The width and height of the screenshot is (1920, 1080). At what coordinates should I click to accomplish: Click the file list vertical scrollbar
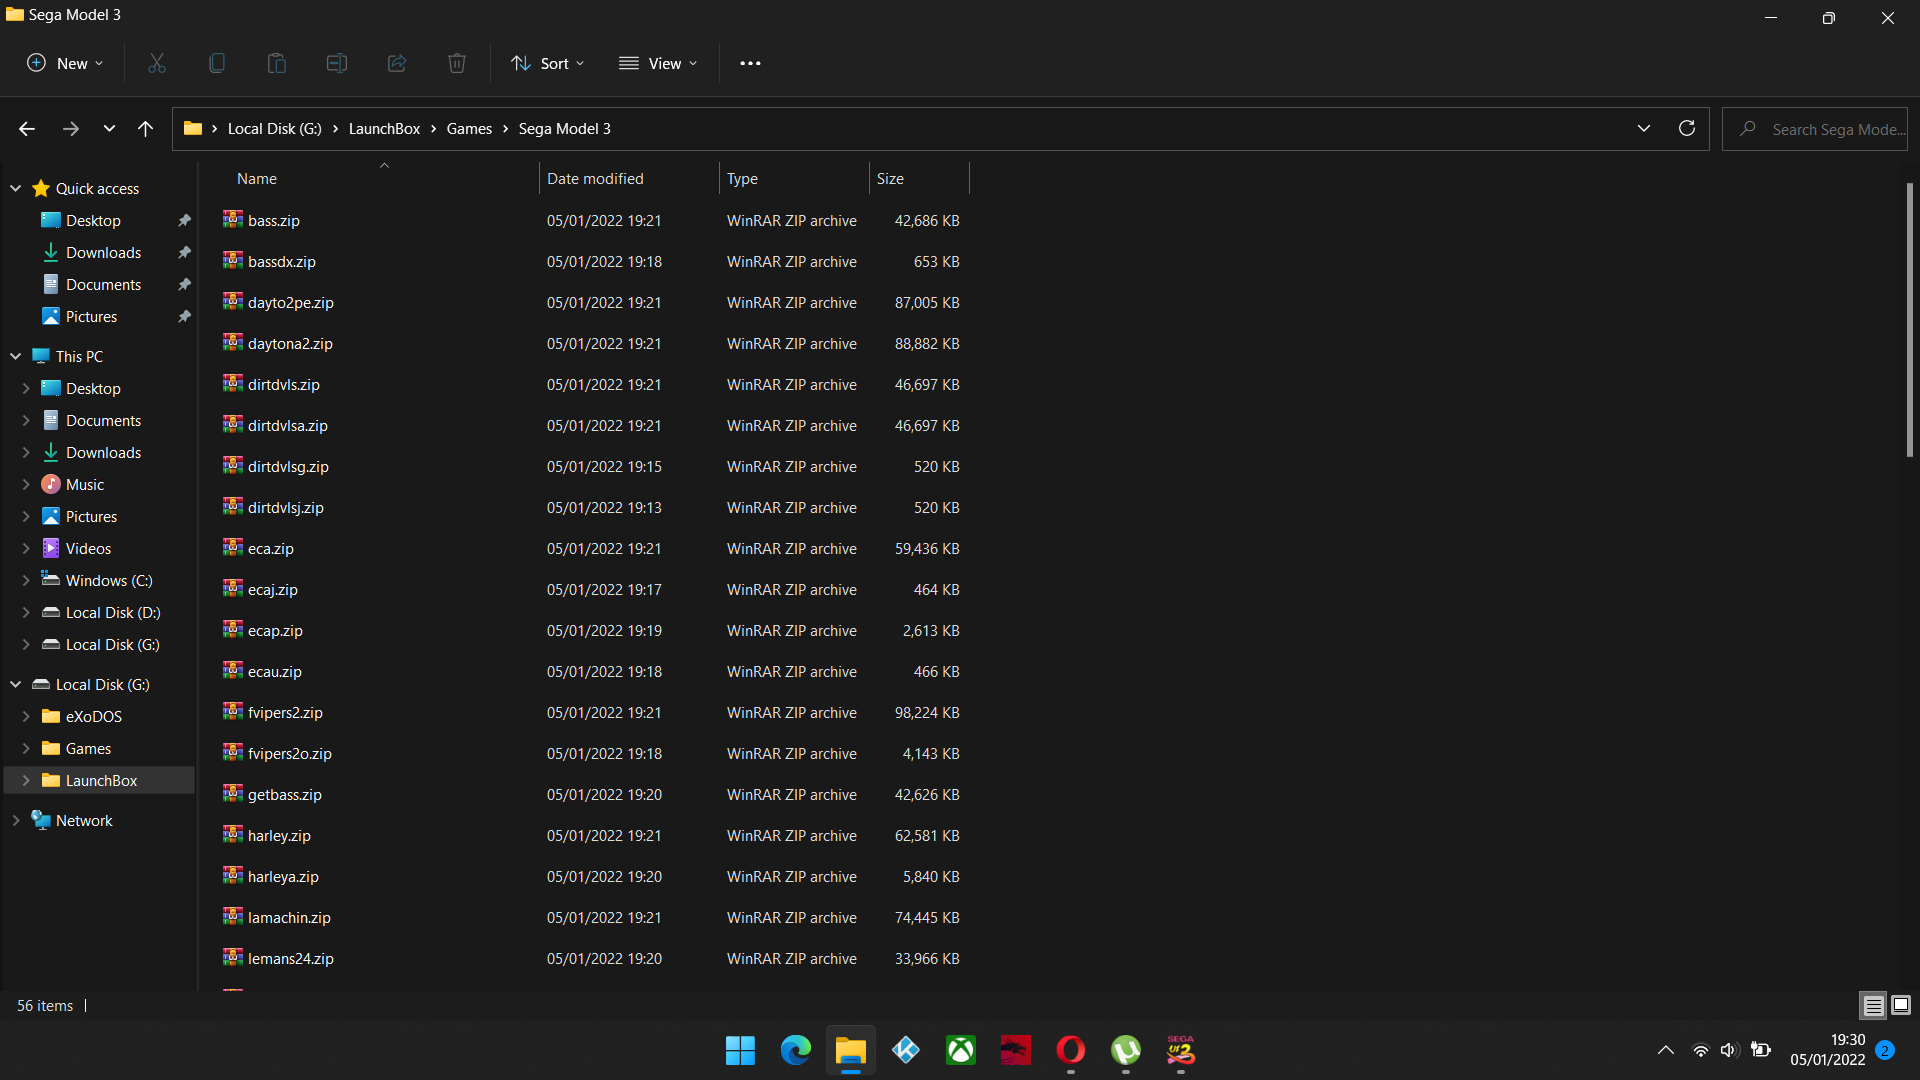pos(1909,320)
